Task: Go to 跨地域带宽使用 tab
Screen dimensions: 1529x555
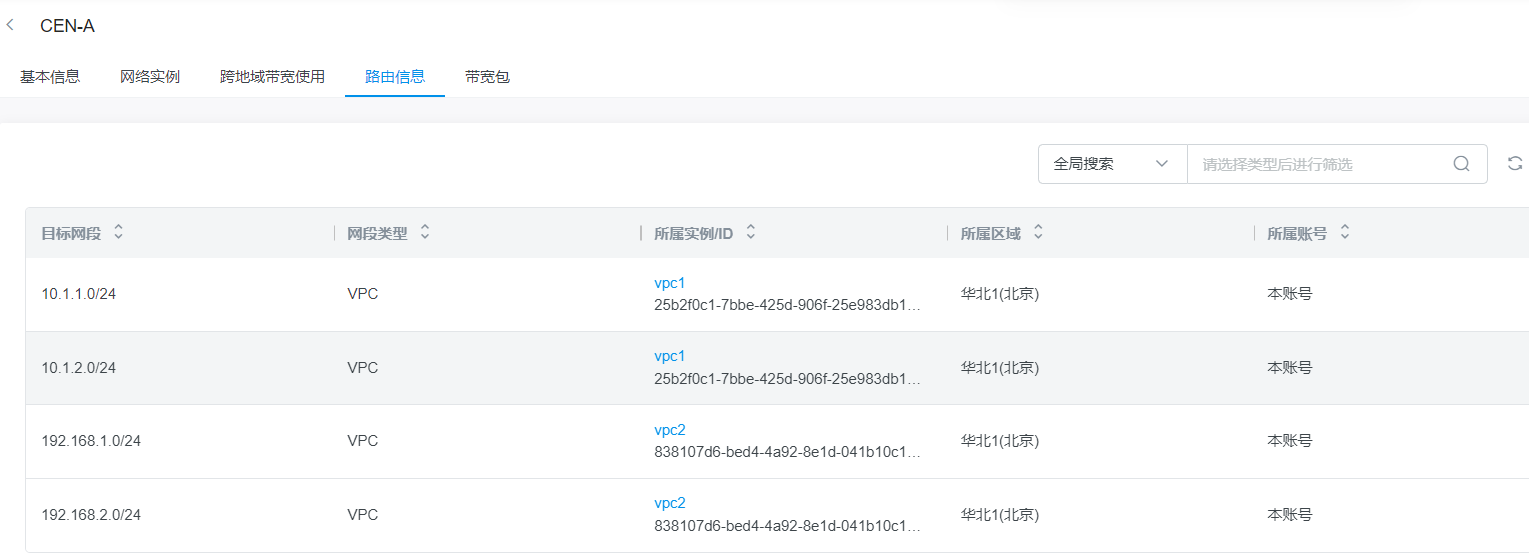Action: pos(272,76)
